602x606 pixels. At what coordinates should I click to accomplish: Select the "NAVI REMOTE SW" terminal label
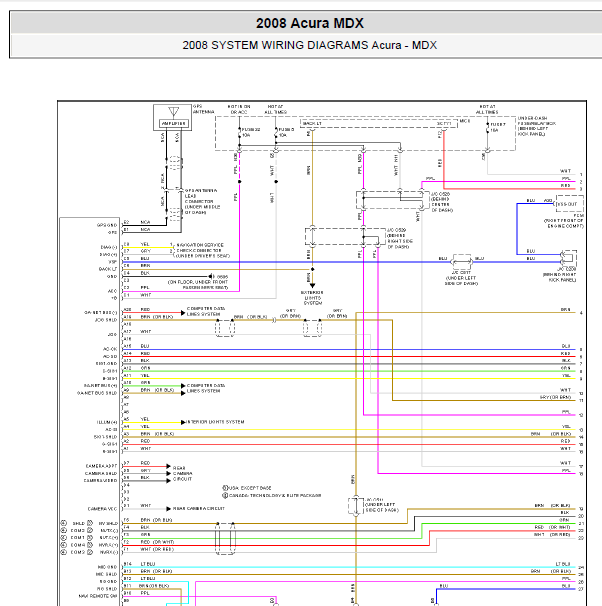tap(98, 596)
